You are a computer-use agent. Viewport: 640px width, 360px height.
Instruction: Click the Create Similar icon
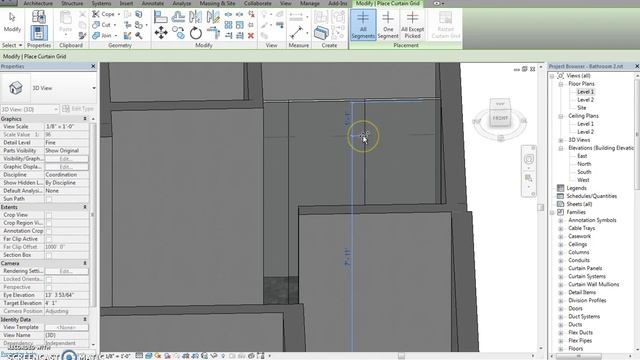[x=321, y=33]
